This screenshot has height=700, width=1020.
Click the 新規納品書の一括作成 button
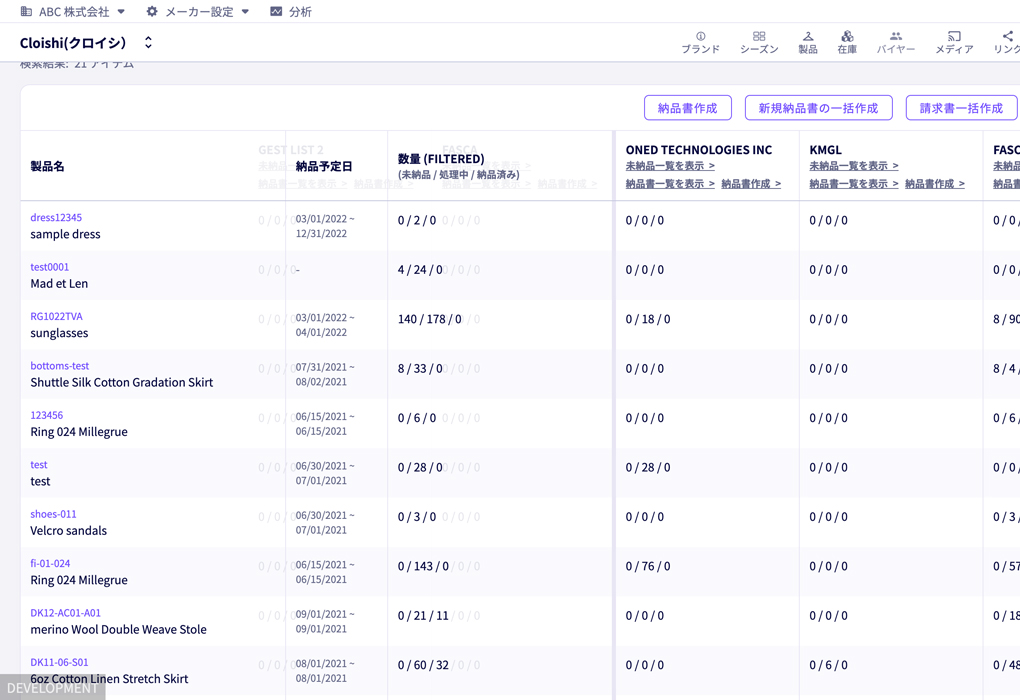(x=818, y=108)
